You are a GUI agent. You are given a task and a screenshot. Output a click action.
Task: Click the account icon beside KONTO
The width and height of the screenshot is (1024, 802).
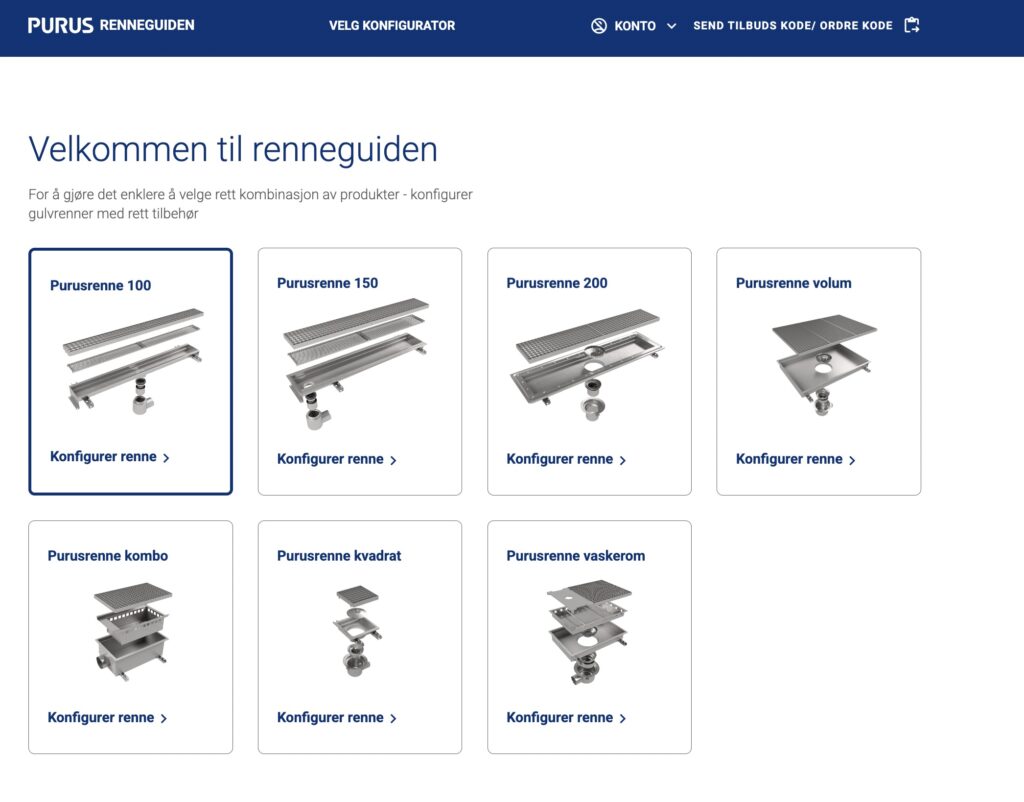(x=599, y=26)
